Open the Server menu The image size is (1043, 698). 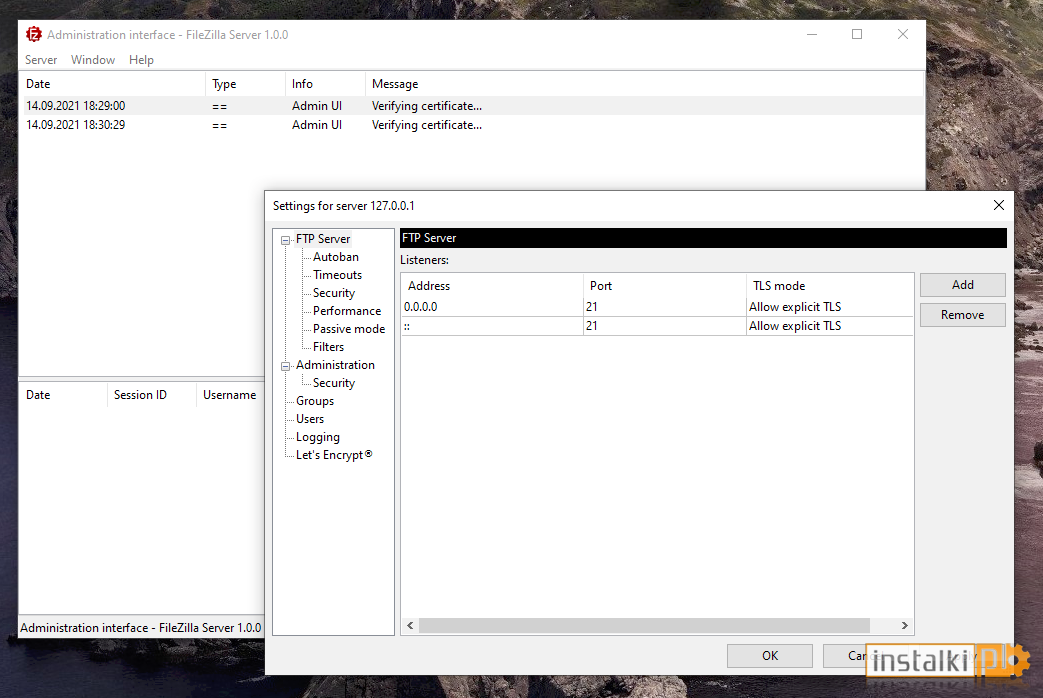coord(41,60)
